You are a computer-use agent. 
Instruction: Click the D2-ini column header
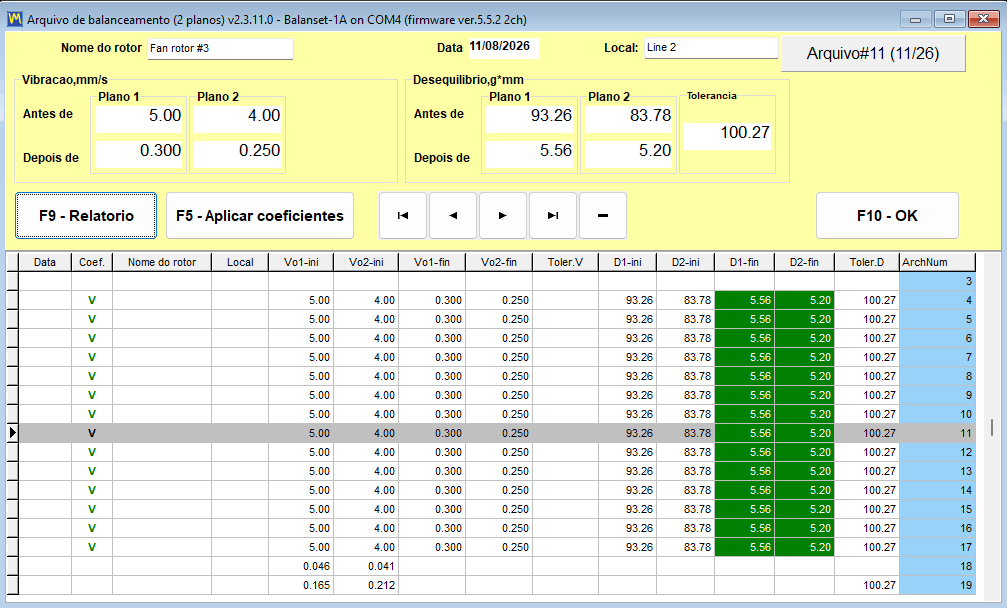686,262
